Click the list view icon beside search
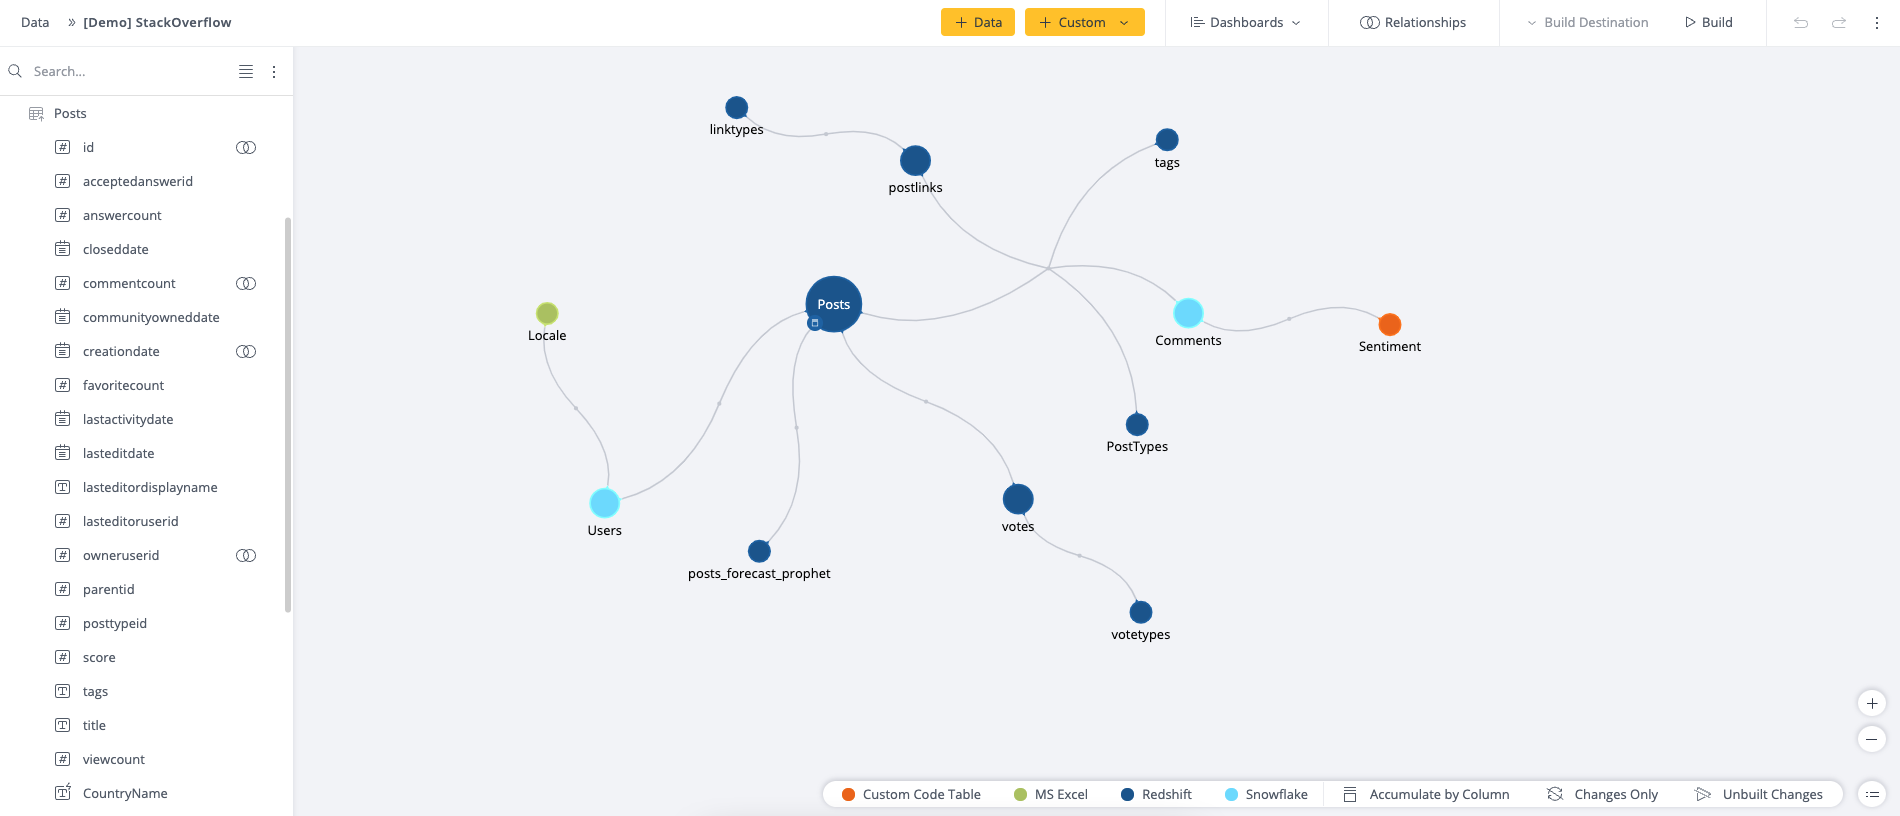Image resolution: width=1900 pixels, height=816 pixels. pos(246,71)
